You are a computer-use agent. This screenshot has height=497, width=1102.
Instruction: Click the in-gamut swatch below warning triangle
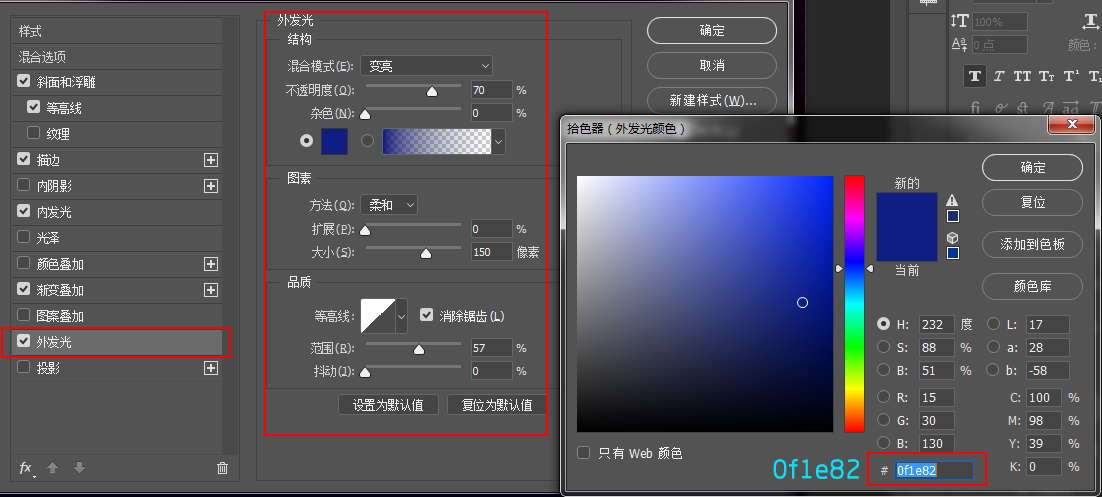click(x=953, y=216)
